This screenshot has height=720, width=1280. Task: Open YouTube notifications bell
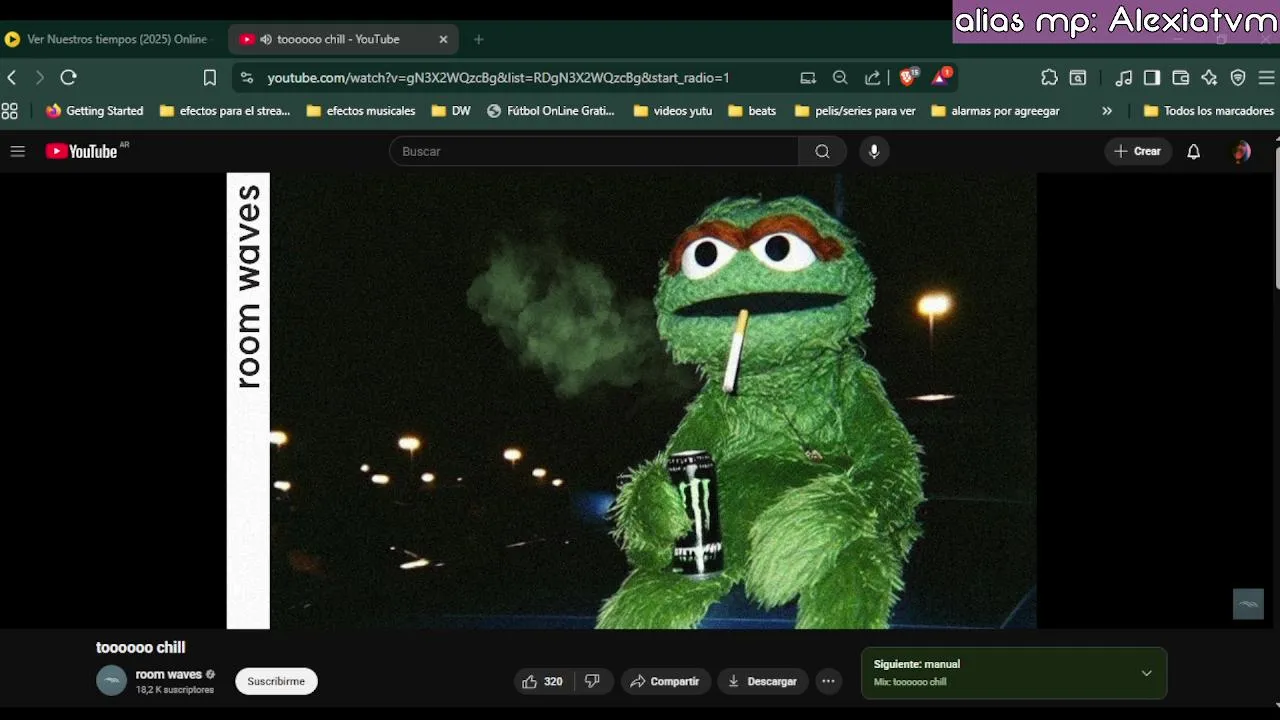point(1193,151)
